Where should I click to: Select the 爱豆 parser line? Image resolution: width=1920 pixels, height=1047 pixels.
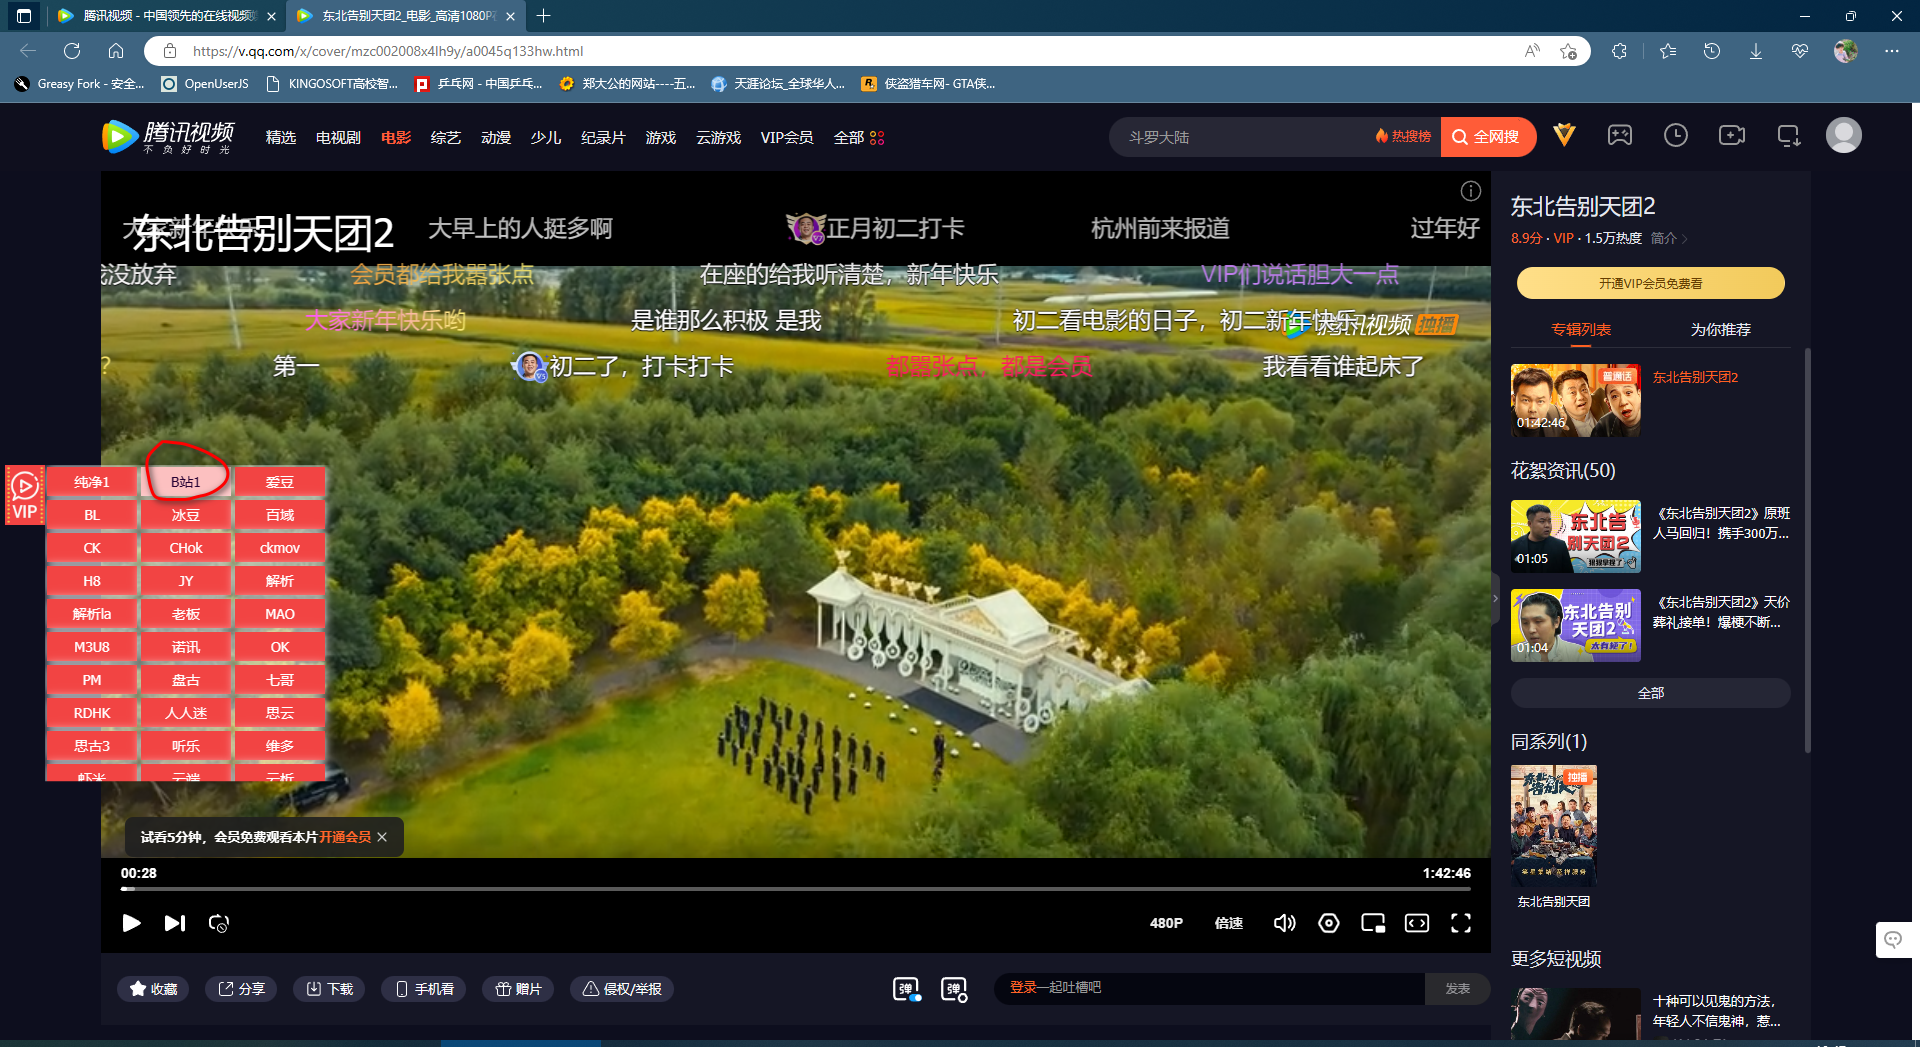pos(280,482)
